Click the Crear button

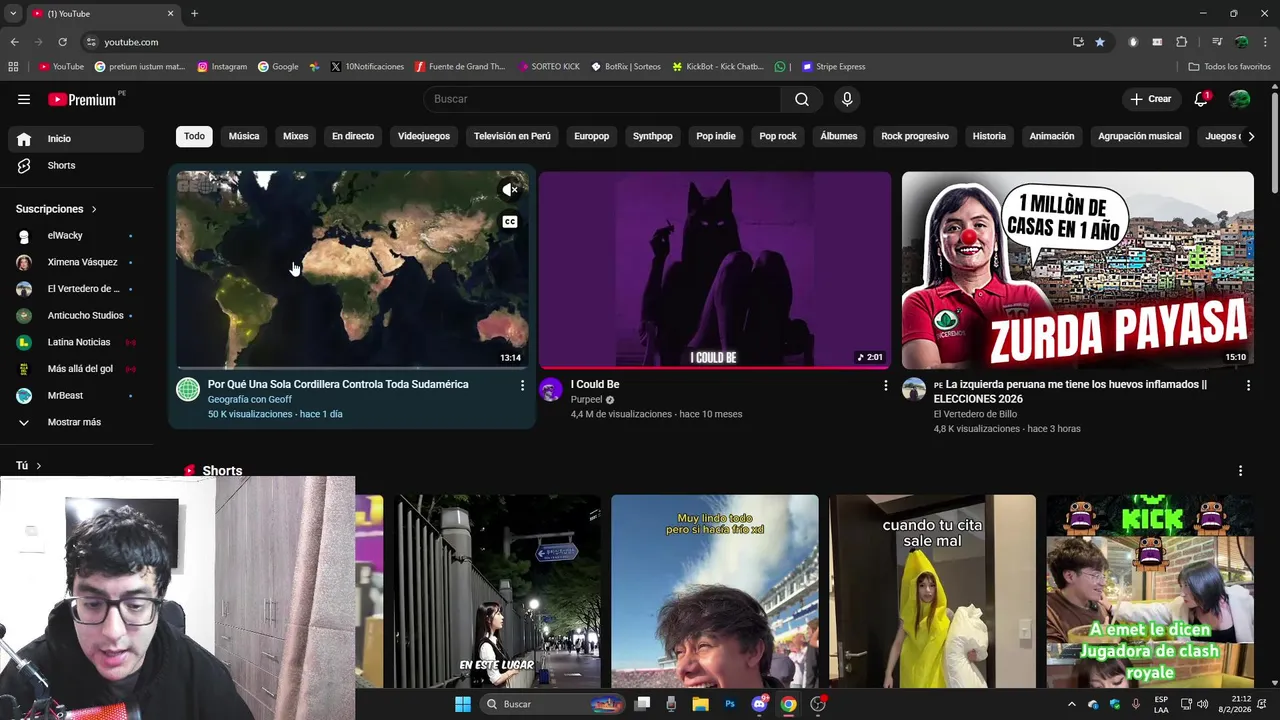1151,99
